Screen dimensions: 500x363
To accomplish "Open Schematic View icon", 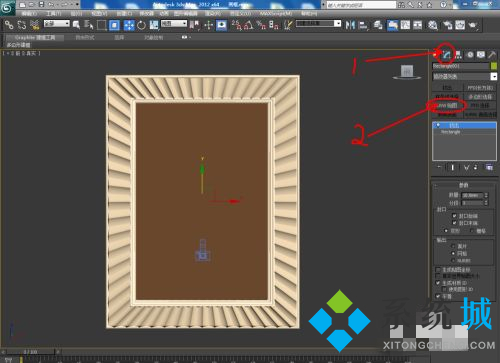I will pos(418,25).
